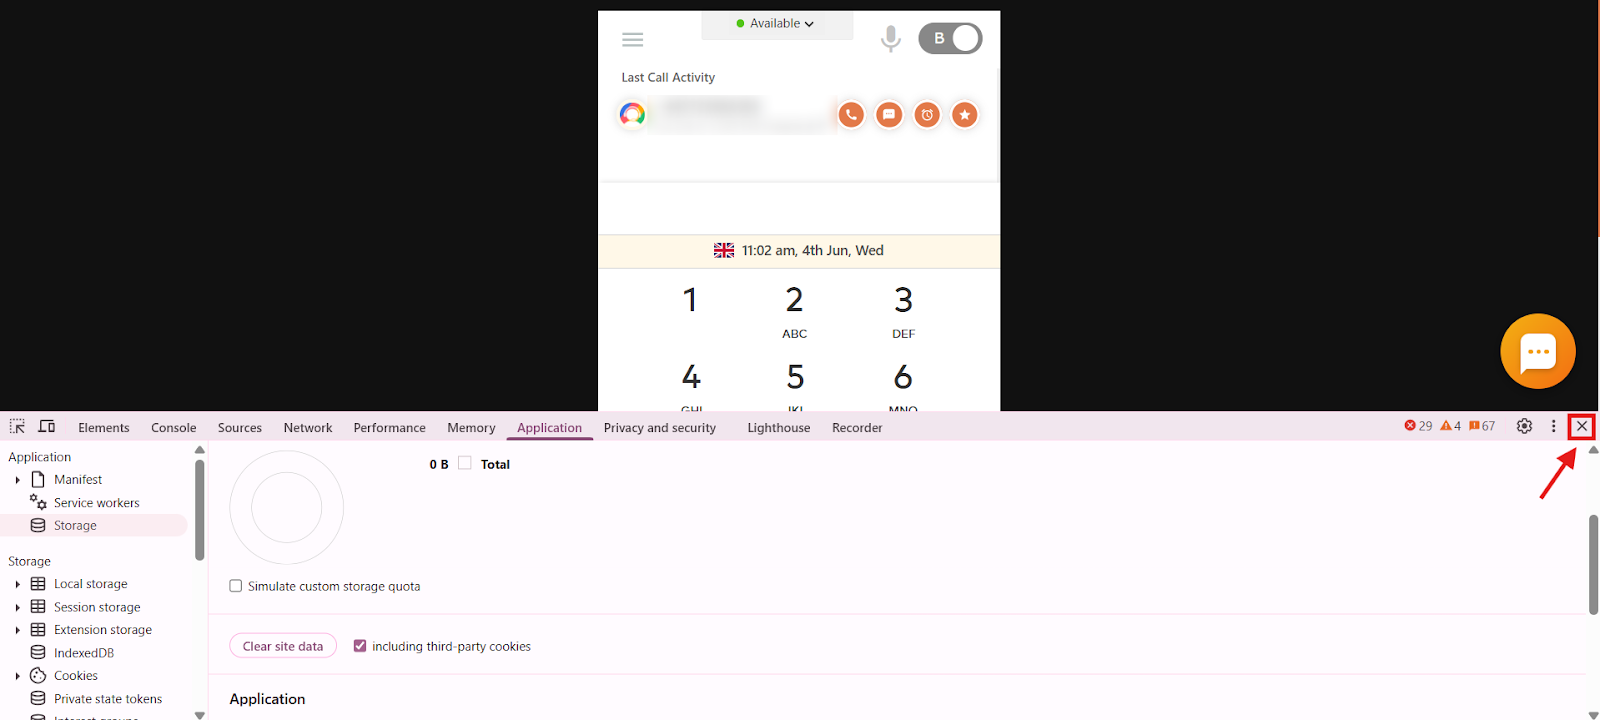Open the Recorder tab
This screenshot has height=720, width=1600.
tap(857, 428)
